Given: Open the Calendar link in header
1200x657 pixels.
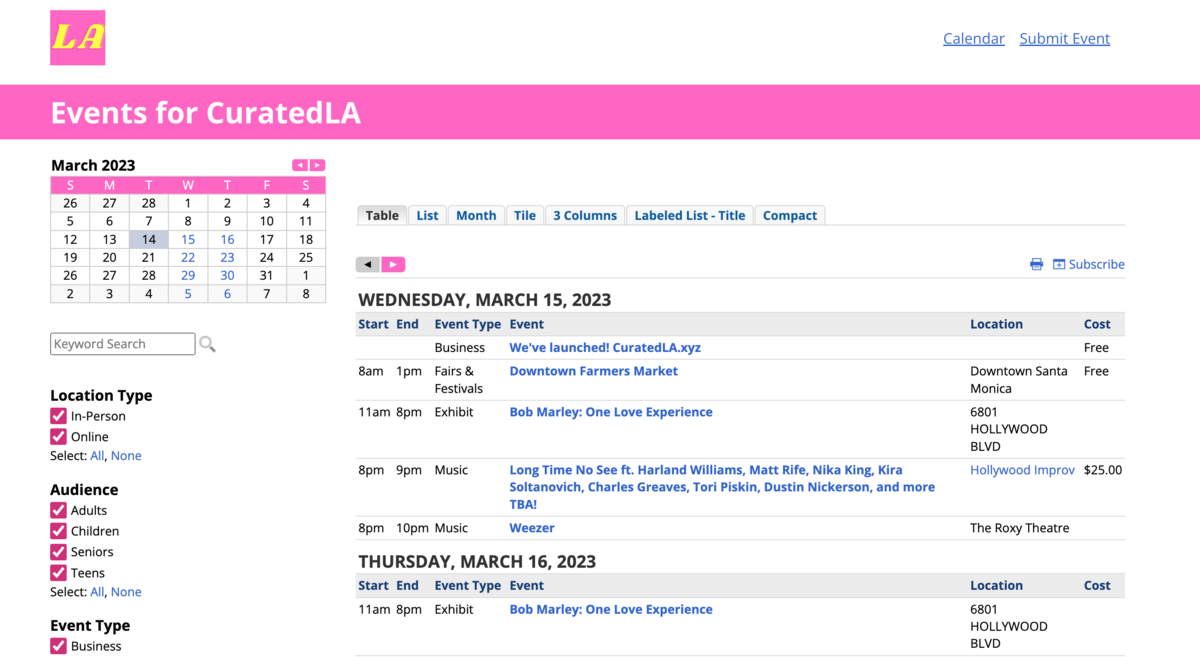Looking at the screenshot, I should click(974, 38).
